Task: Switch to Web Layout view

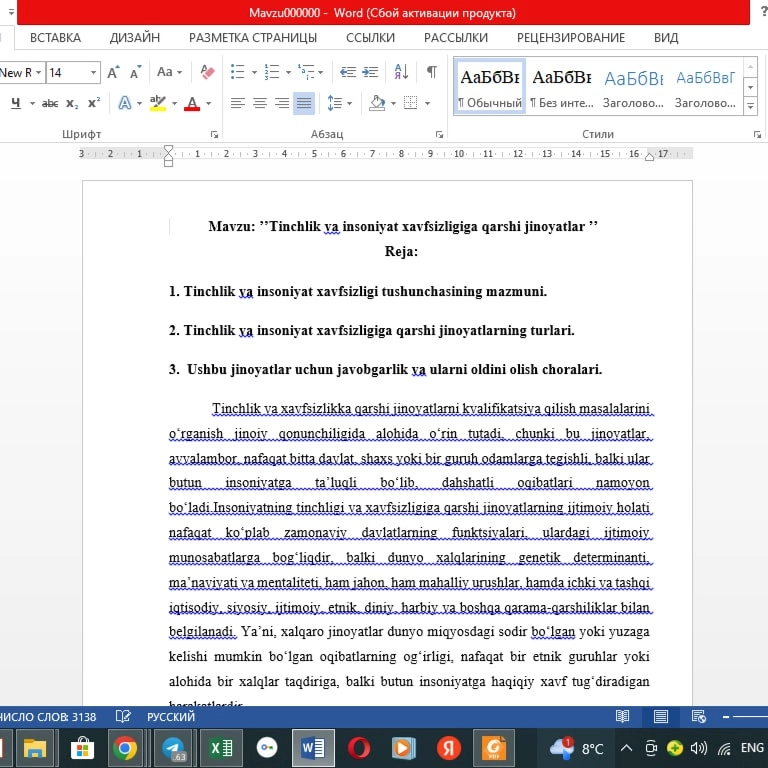Action: click(x=699, y=717)
